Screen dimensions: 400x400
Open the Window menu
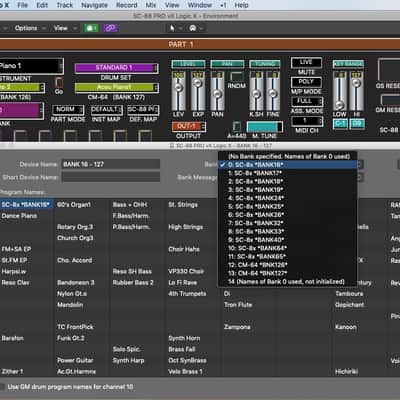[x=200, y=5]
